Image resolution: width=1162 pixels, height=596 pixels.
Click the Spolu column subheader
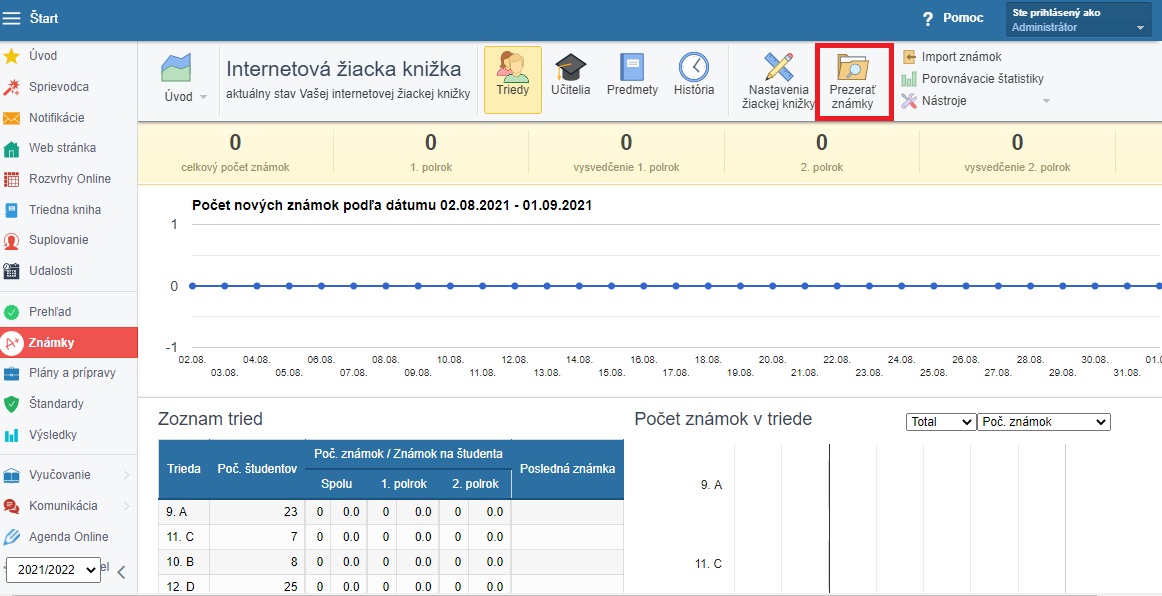336,484
